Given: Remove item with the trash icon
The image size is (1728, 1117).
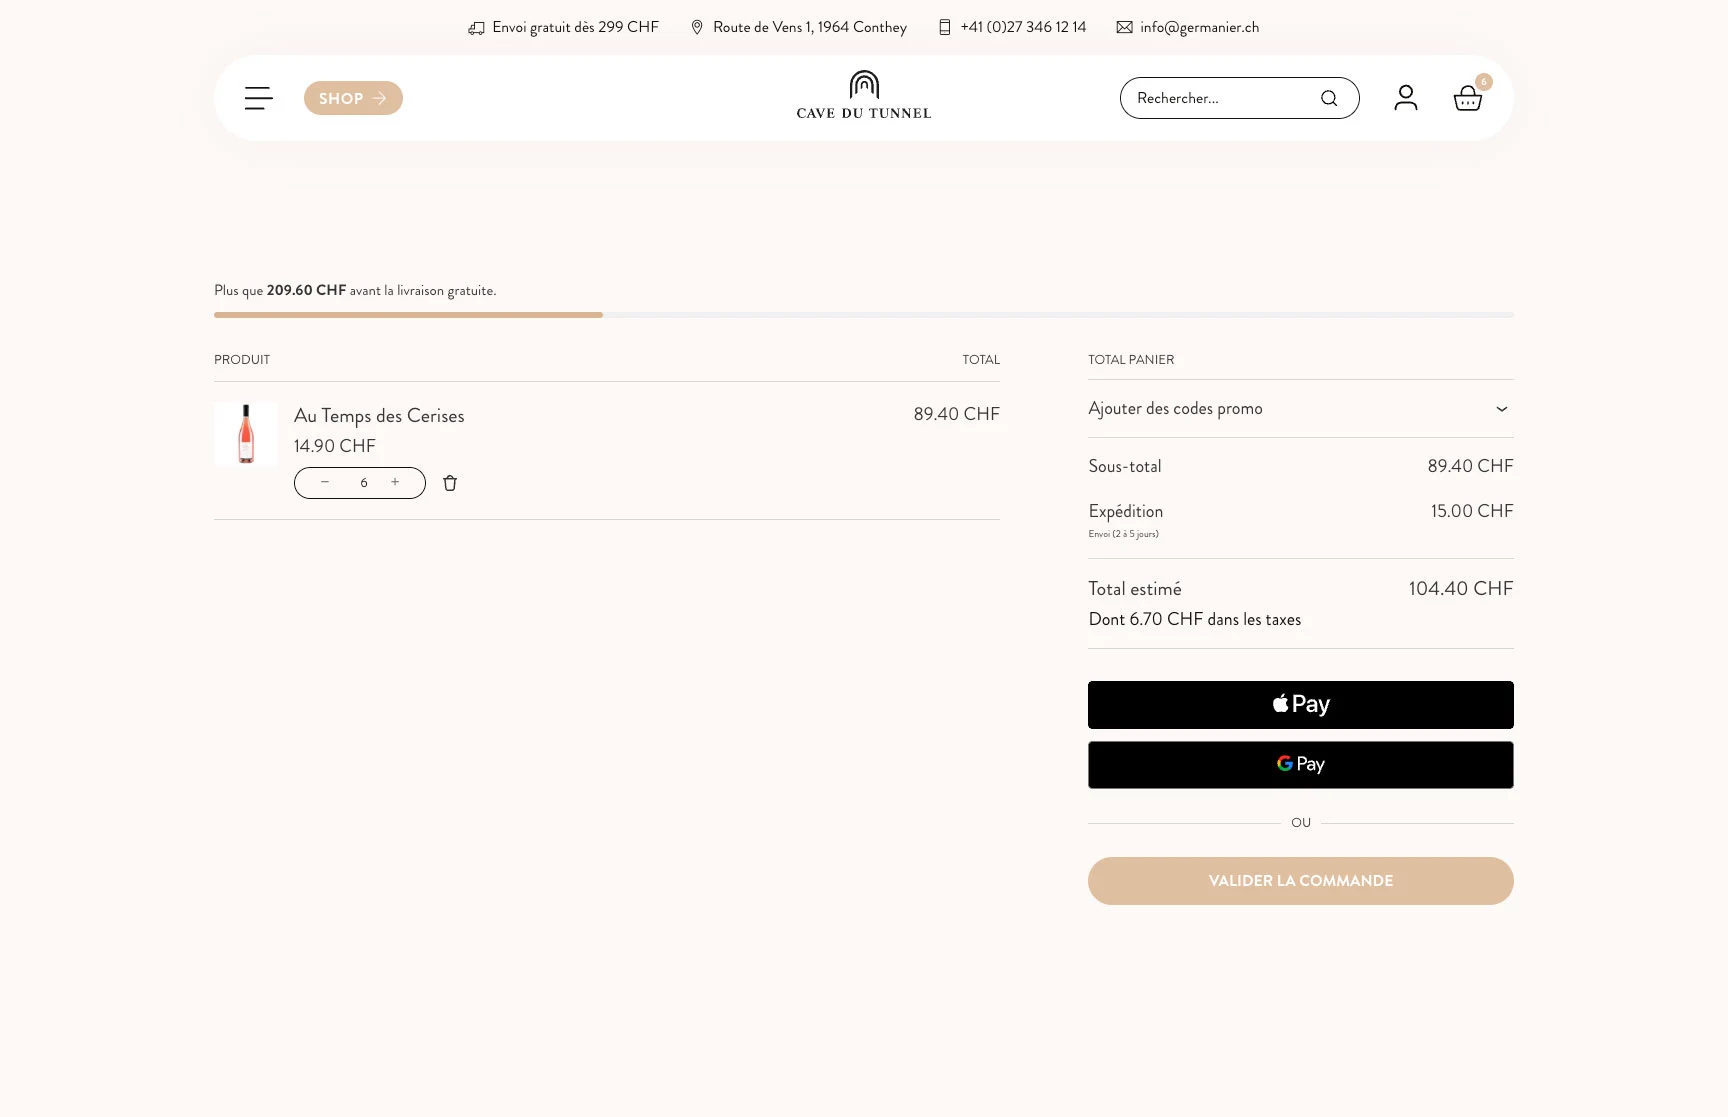Looking at the screenshot, I should pos(450,483).
